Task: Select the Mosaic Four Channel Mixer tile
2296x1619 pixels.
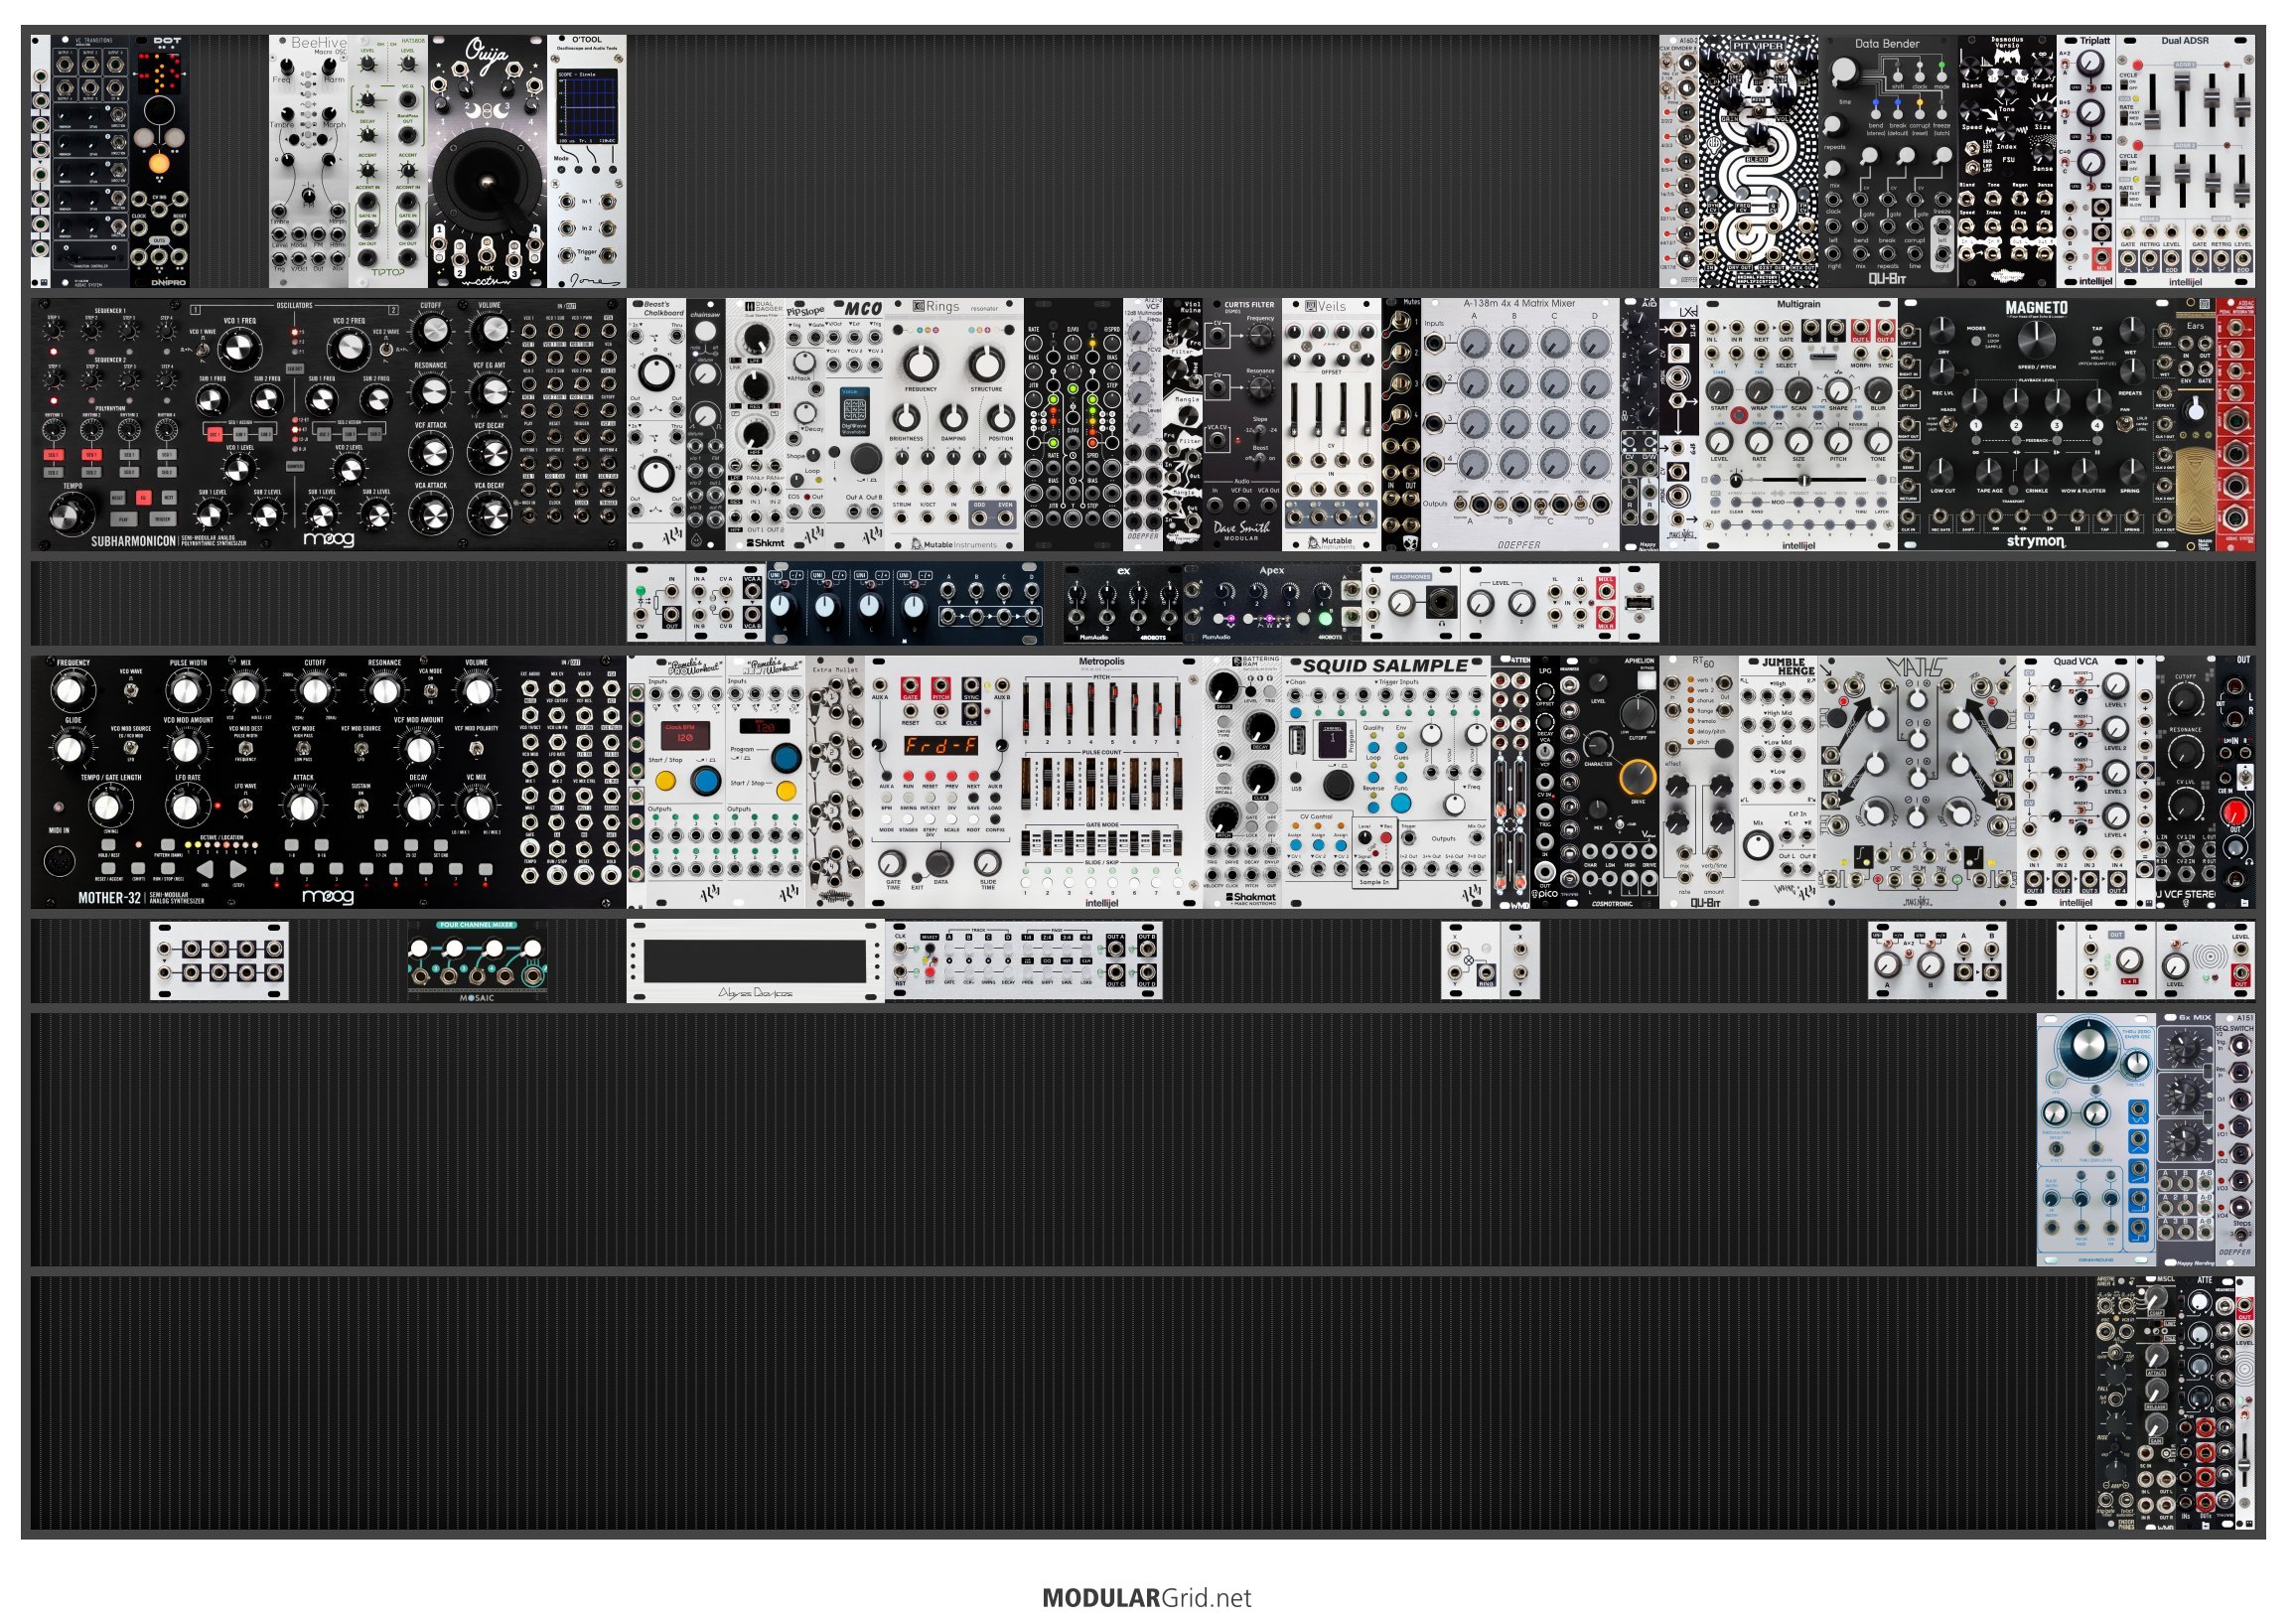Action: (477, 961)
